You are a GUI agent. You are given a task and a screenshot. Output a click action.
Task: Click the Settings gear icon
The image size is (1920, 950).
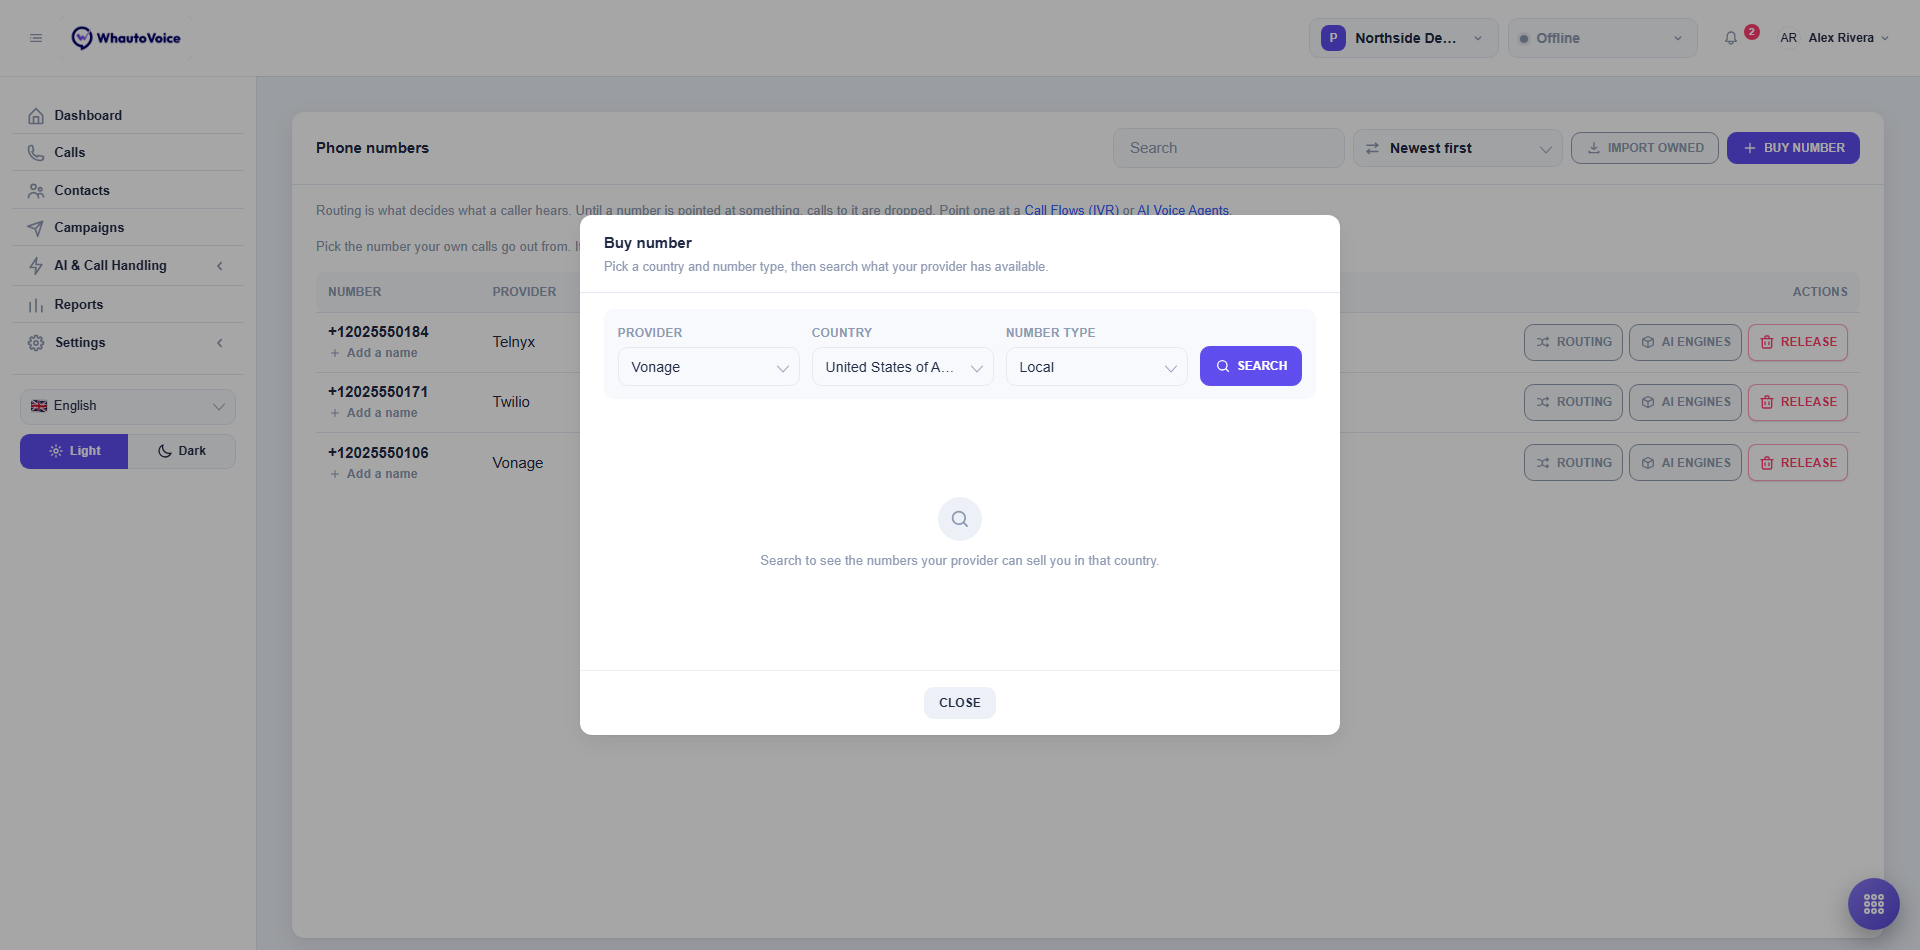pyautogui.click(x=36, y=343)
